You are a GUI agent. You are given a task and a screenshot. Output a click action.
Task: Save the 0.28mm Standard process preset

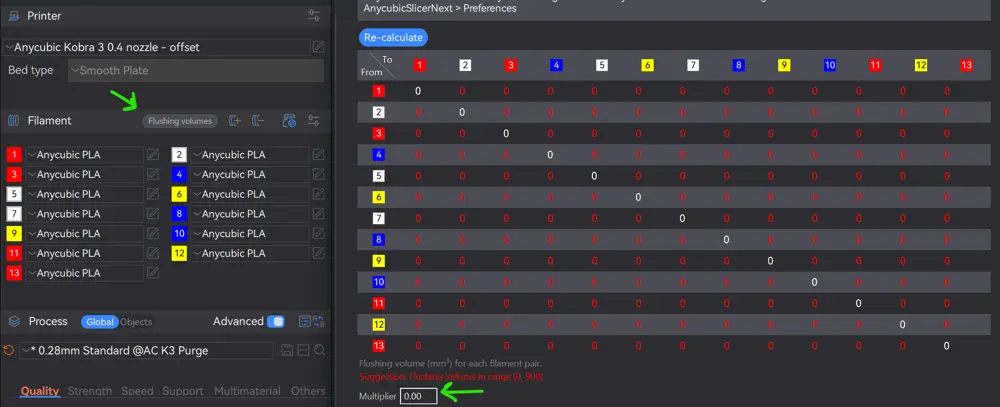pyautogui.click(x=286, y=350)
